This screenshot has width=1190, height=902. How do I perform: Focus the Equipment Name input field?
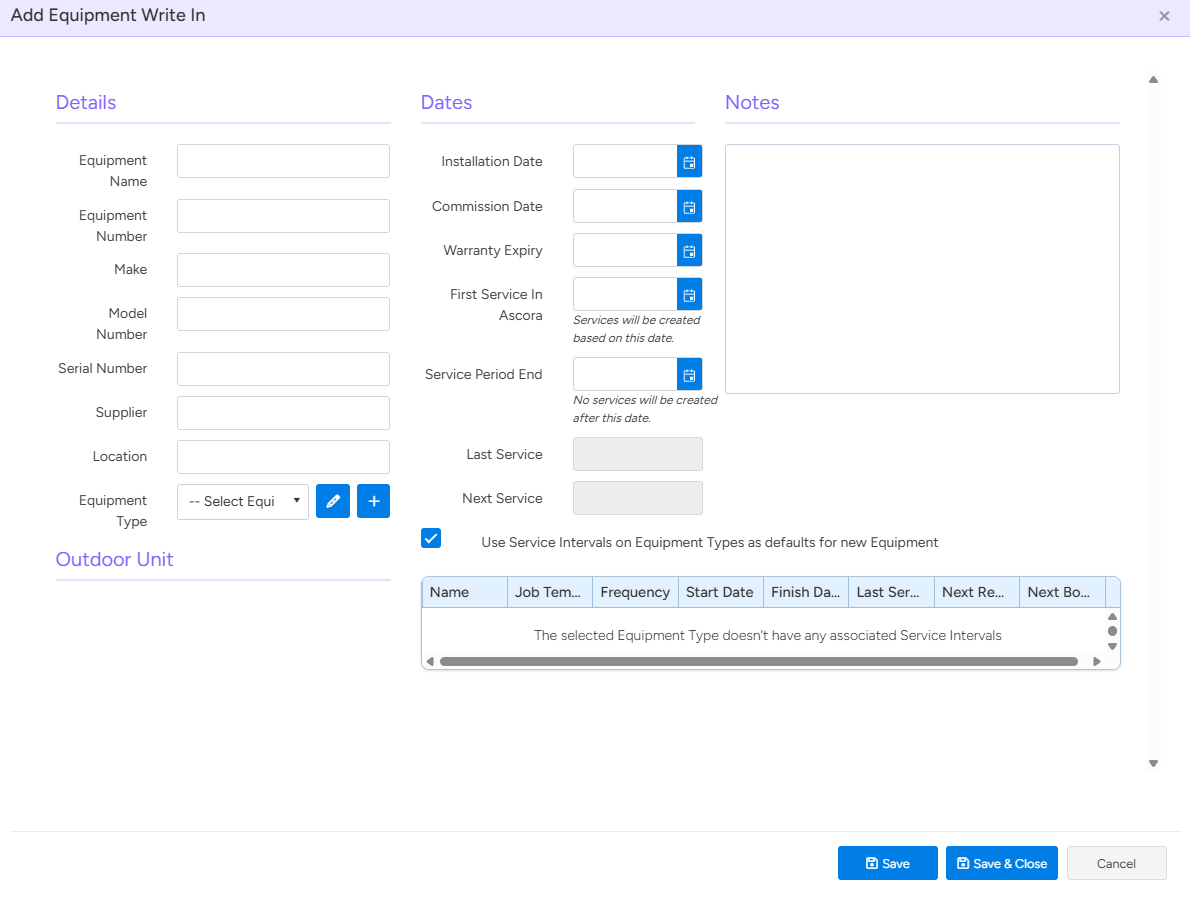click(x=283, y=161)
